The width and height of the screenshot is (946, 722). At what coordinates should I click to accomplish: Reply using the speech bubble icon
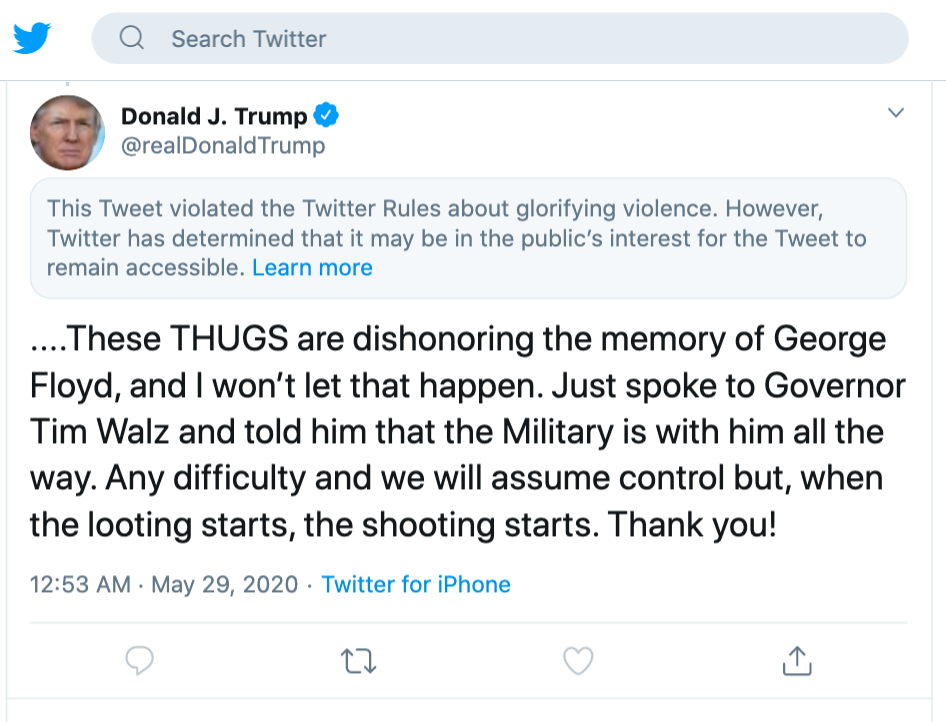coord(140,660)
